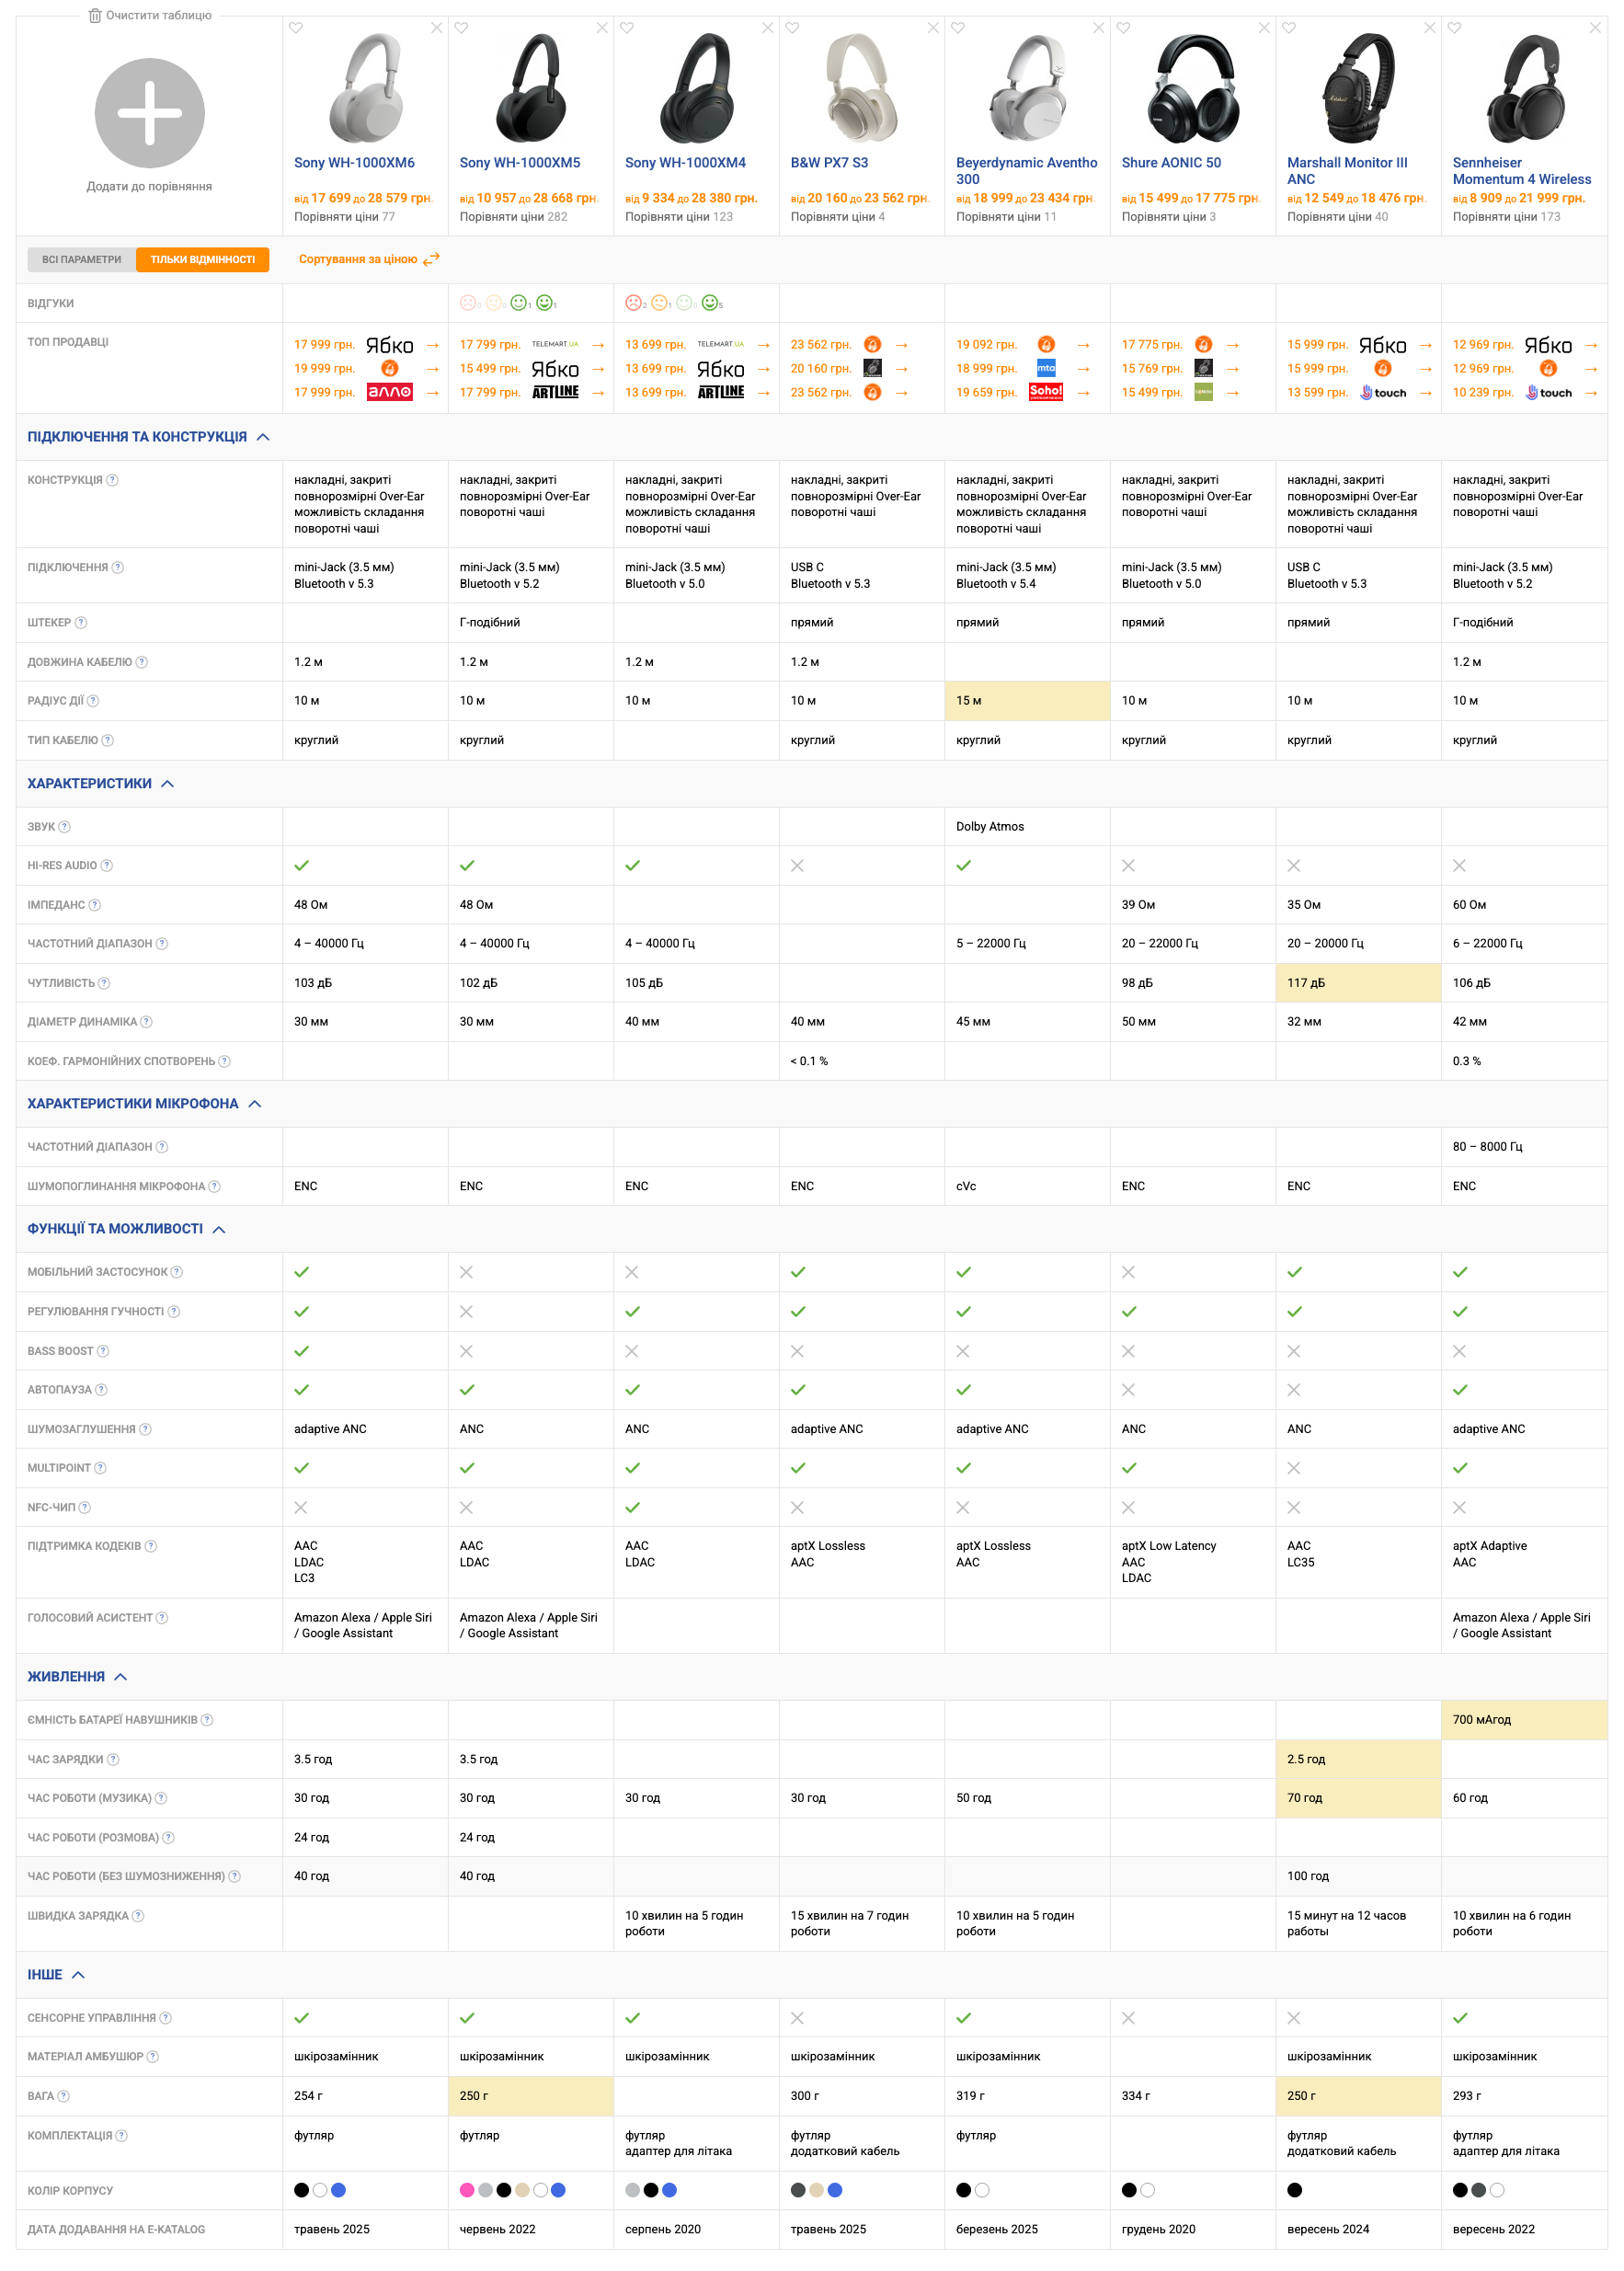Click Allo store logo under Sony WH-1000XM6

(x=389, y=392)
